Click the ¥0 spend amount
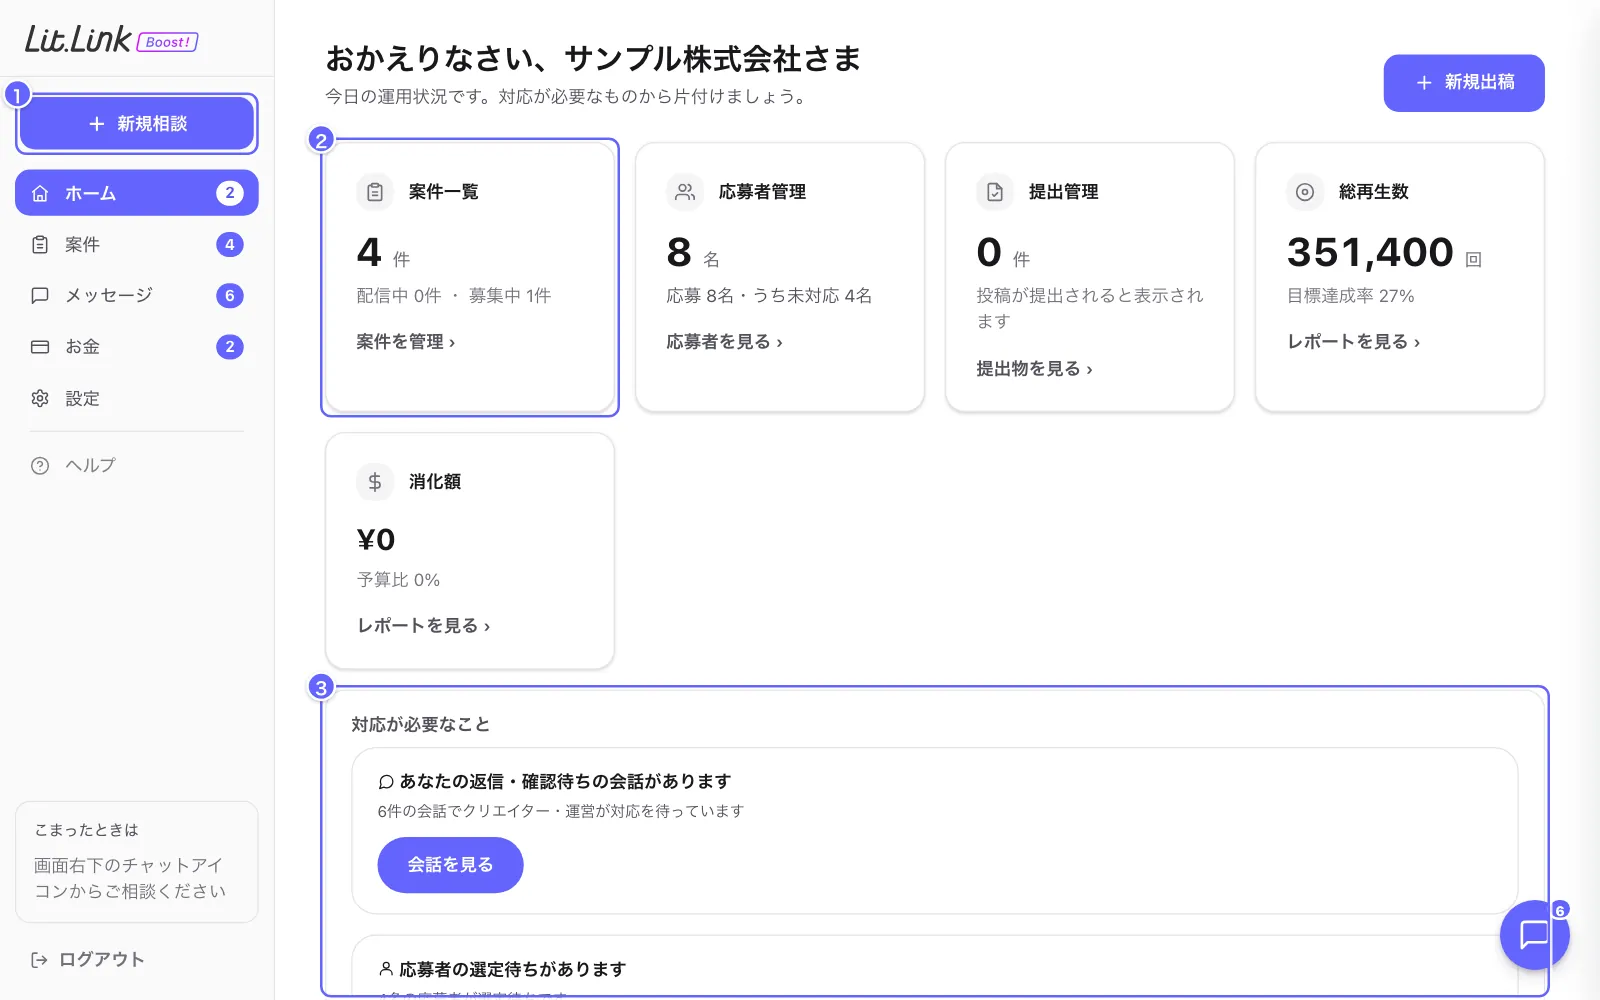The height and width of the screenshot is (1000, 1600). coord(376,540)
